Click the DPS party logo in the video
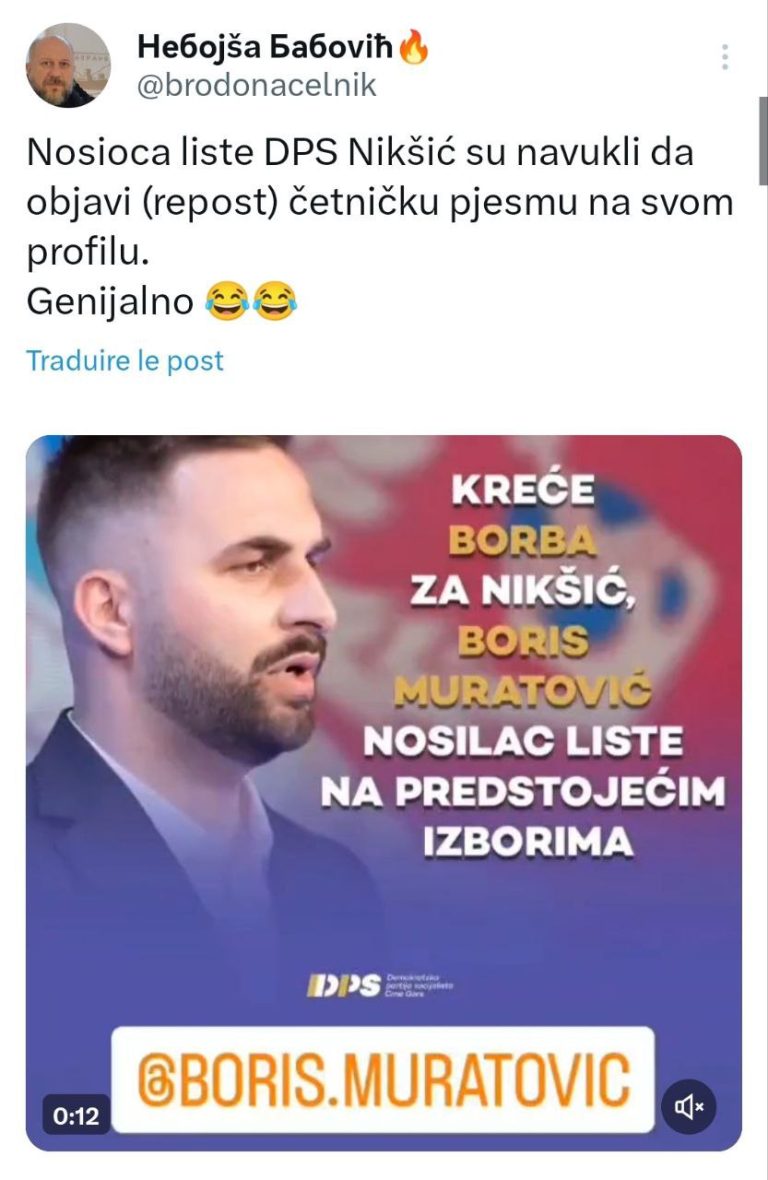Screen dimensions: 768x1180 click(380, 984)
